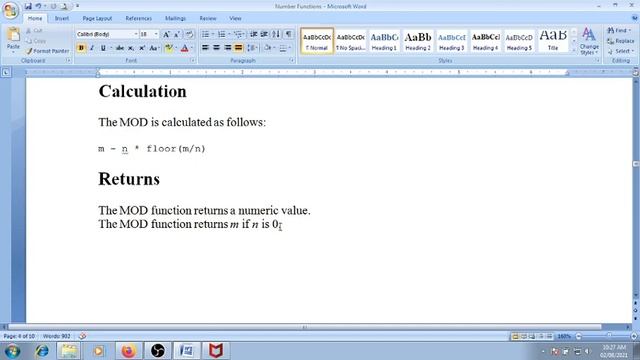Shrink the font size
The image size is (640, 360).
pos(177,34)
